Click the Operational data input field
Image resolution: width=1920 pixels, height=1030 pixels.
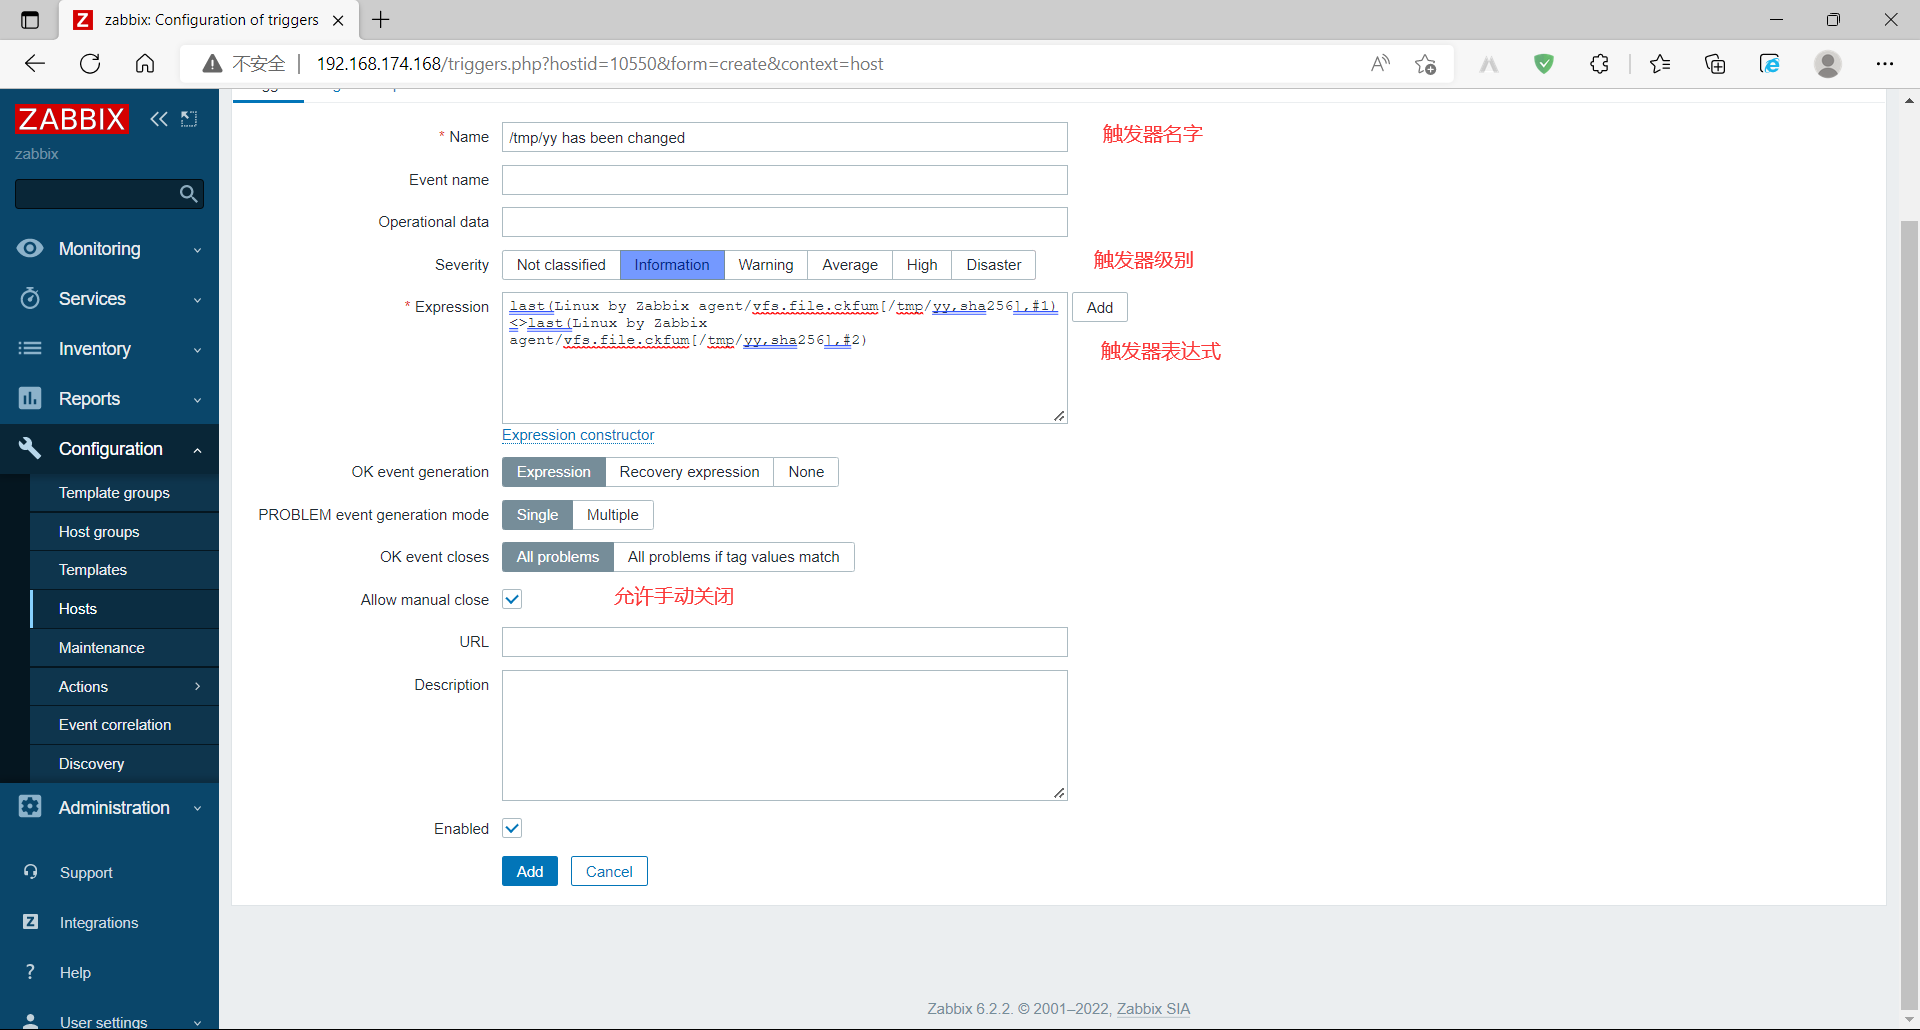coord(785,222)
